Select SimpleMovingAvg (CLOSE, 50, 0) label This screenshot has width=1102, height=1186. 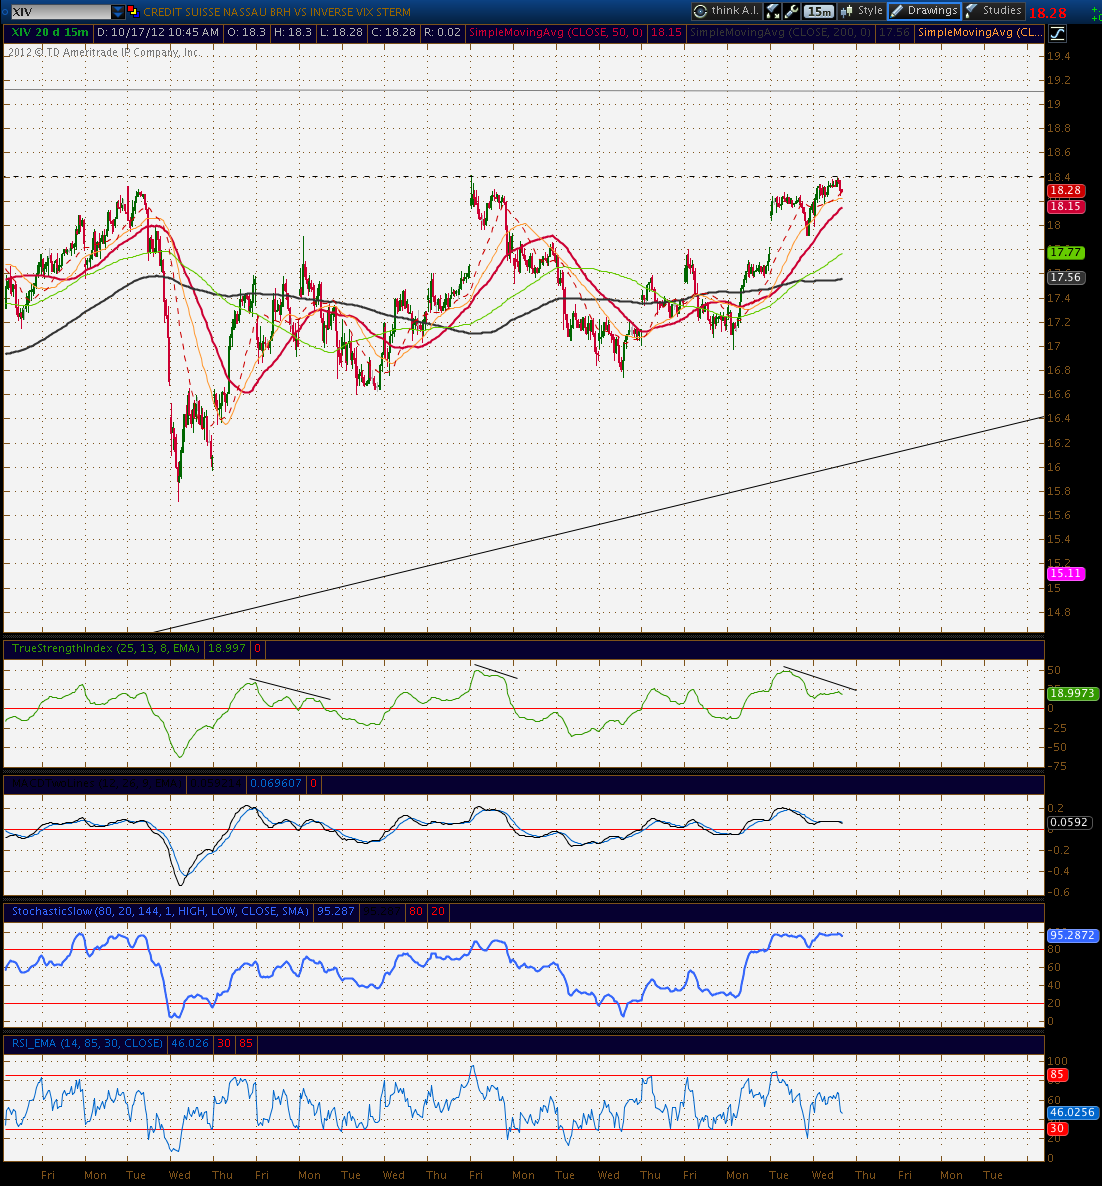556,33
